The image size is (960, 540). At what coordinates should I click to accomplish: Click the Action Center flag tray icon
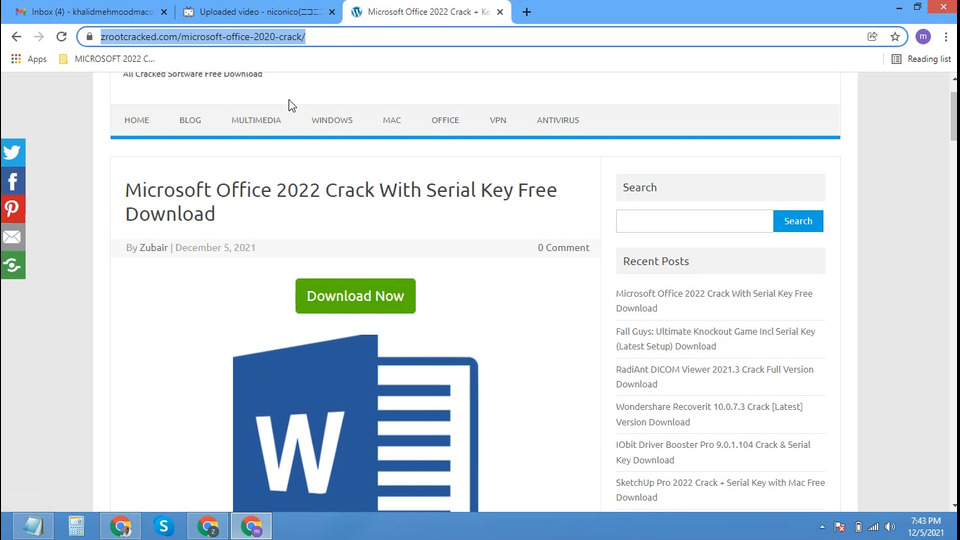(x=840, y=527)
